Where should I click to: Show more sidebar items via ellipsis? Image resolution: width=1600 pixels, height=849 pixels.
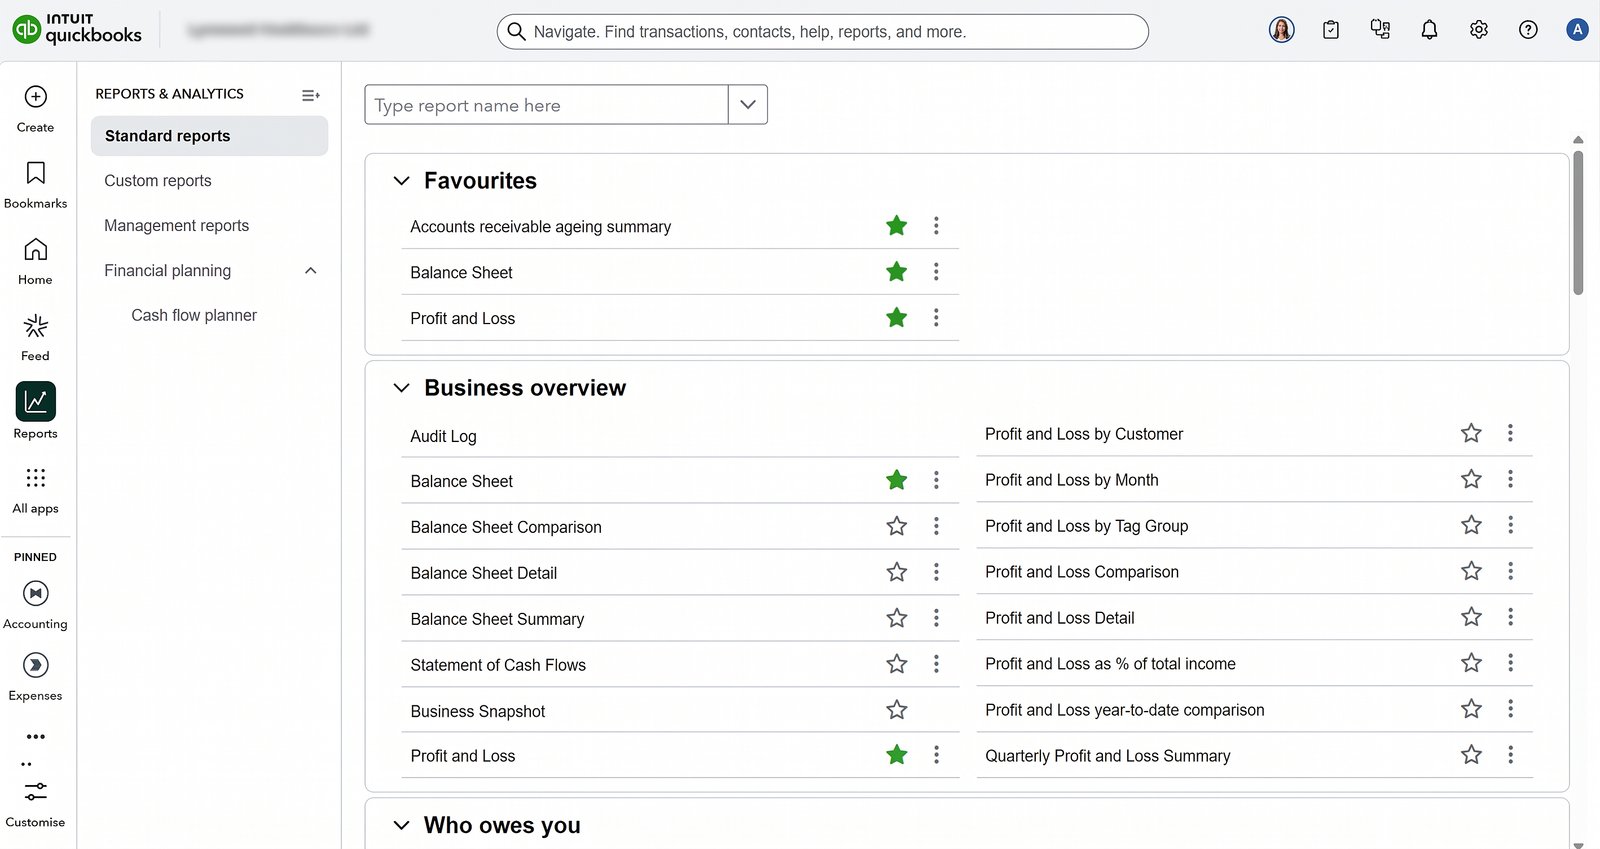tap(36, 737)
